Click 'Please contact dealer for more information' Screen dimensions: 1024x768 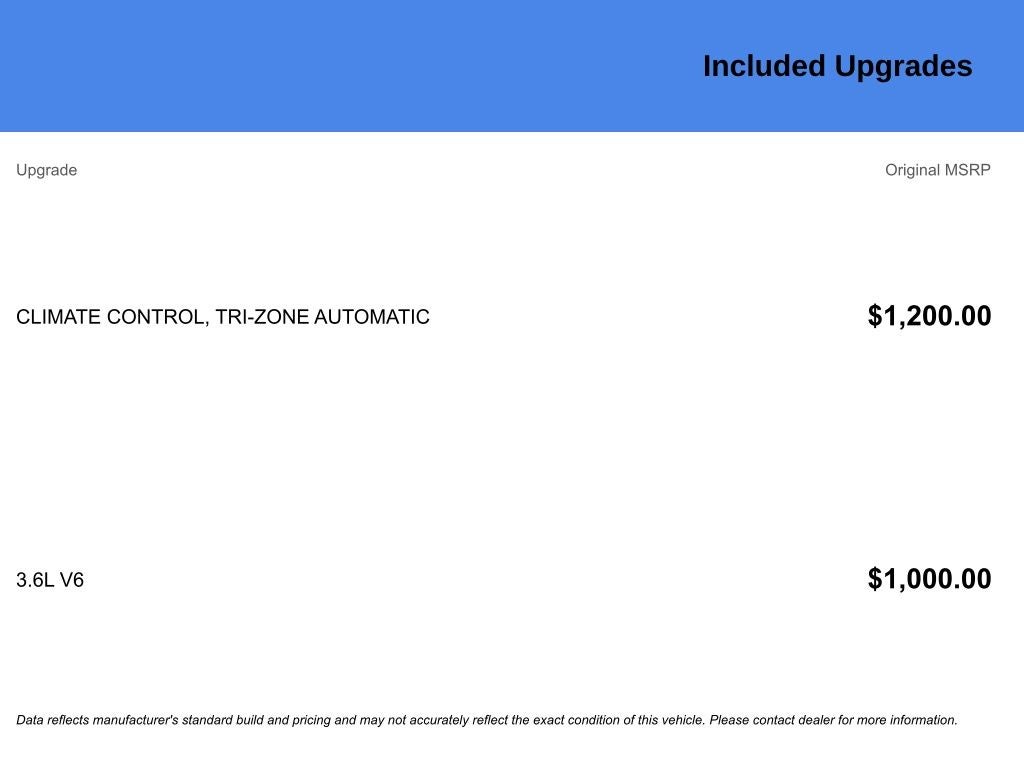pos(833,720)
